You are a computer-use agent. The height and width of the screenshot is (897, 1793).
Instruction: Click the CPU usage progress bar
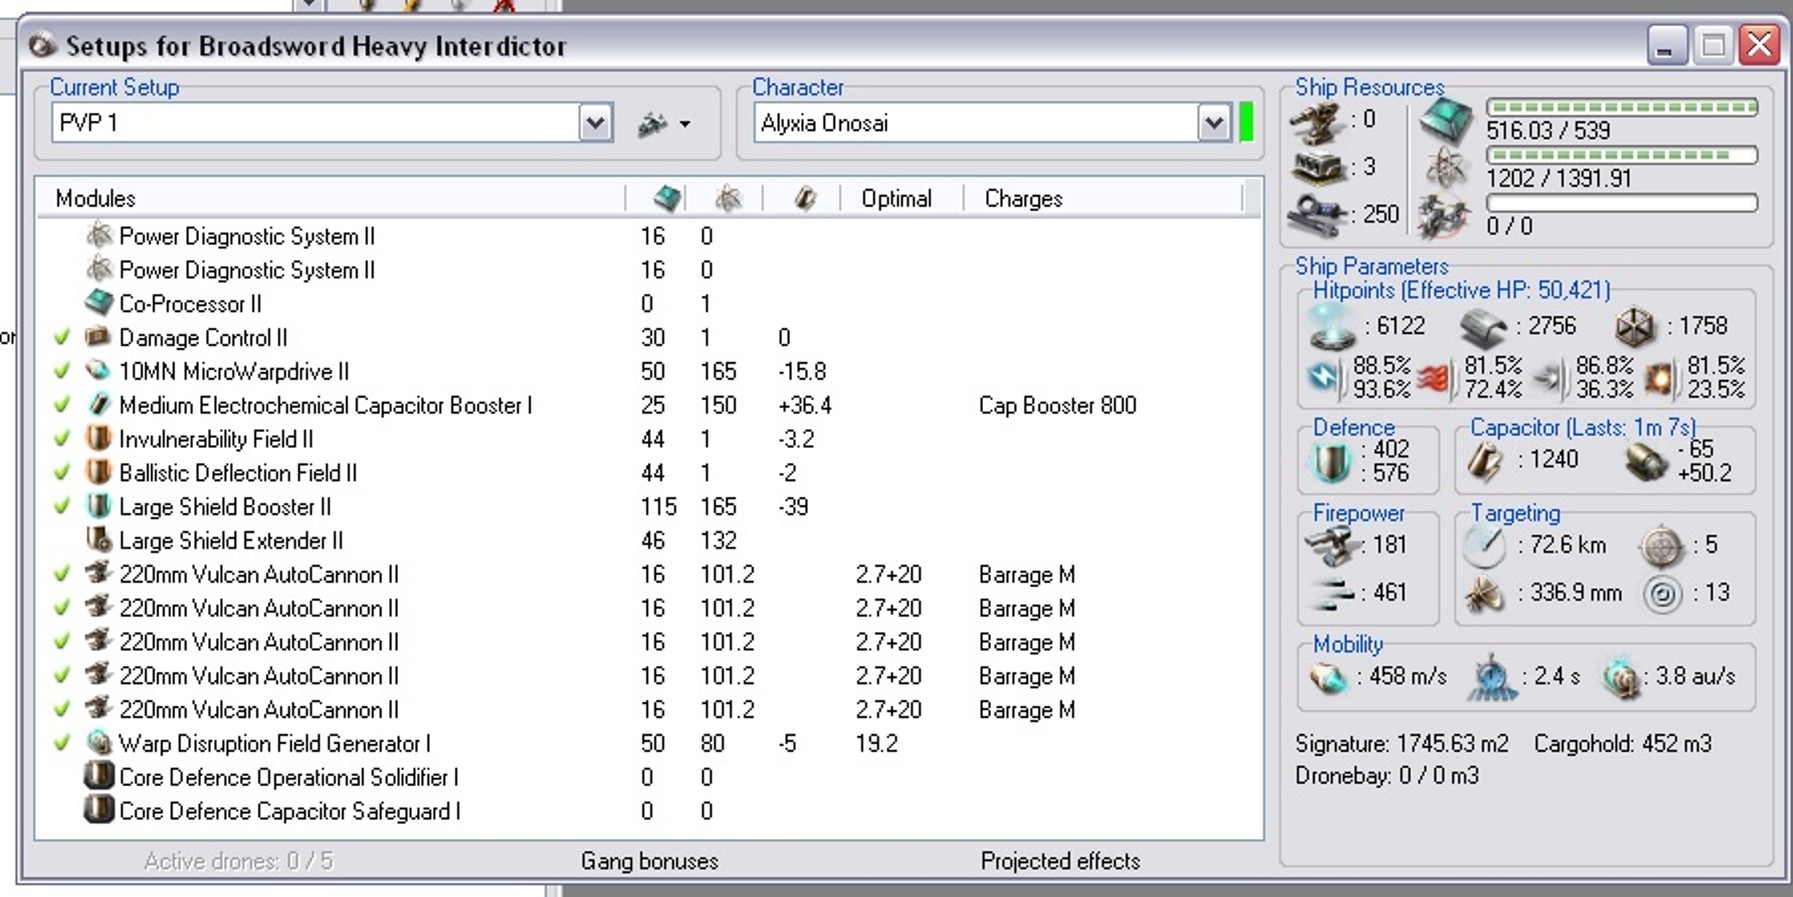click(1621, 107)
